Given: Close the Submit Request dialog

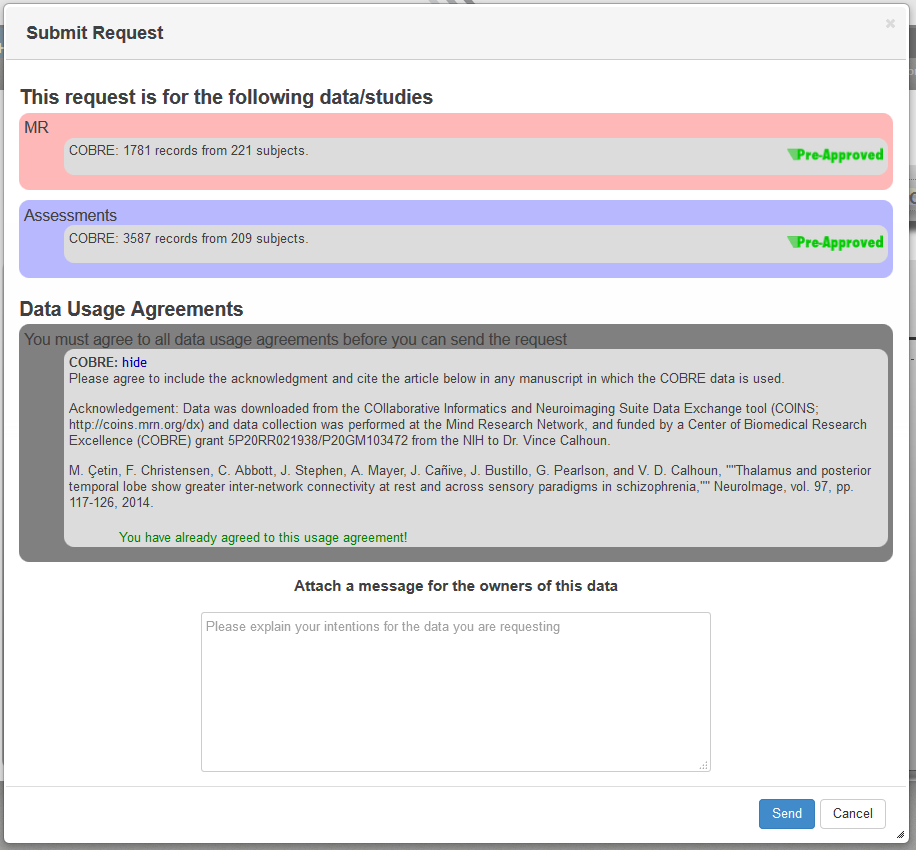Looking at the screenshot, I should (889, 24).
